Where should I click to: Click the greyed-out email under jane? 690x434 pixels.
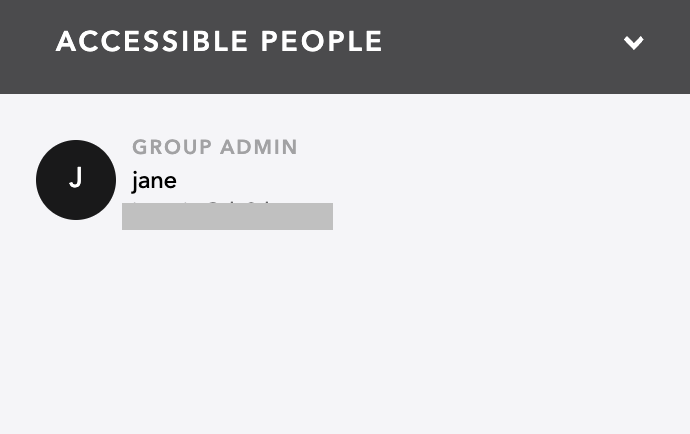pyautogui.click(x=227, y=216)
